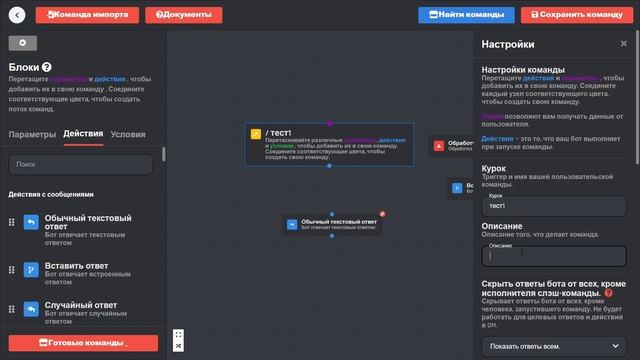The image size is (640, 360).
Task: Click the settings panel scrollbar
Action: click(x=637, y=98)
